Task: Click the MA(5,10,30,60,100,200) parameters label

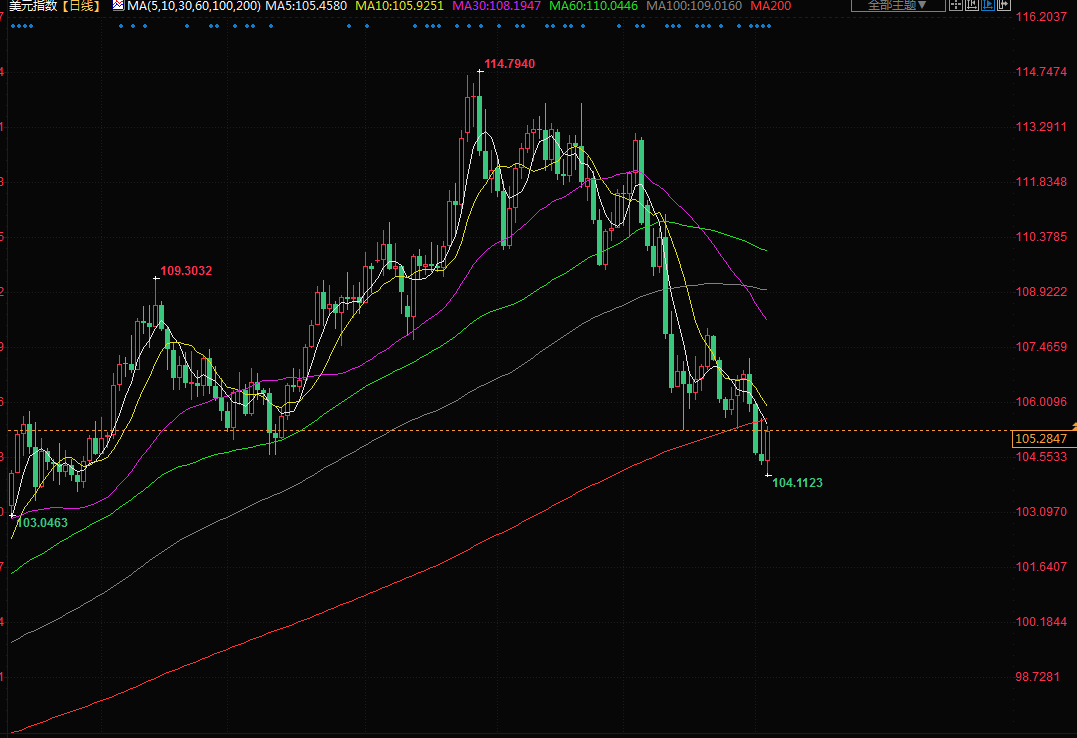Action: point(194,6)
